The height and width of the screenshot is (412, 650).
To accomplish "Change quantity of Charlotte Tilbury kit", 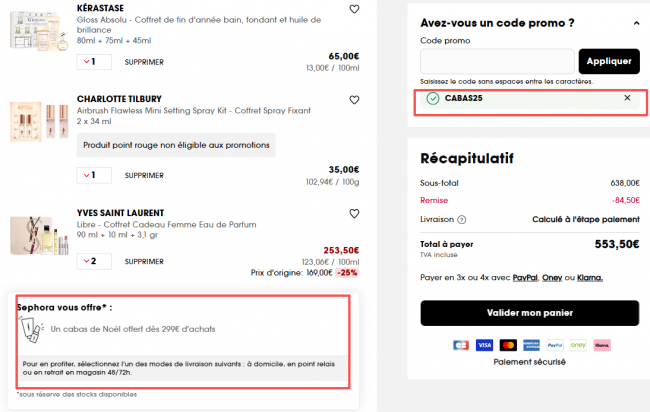I will [x=93, y=176].
